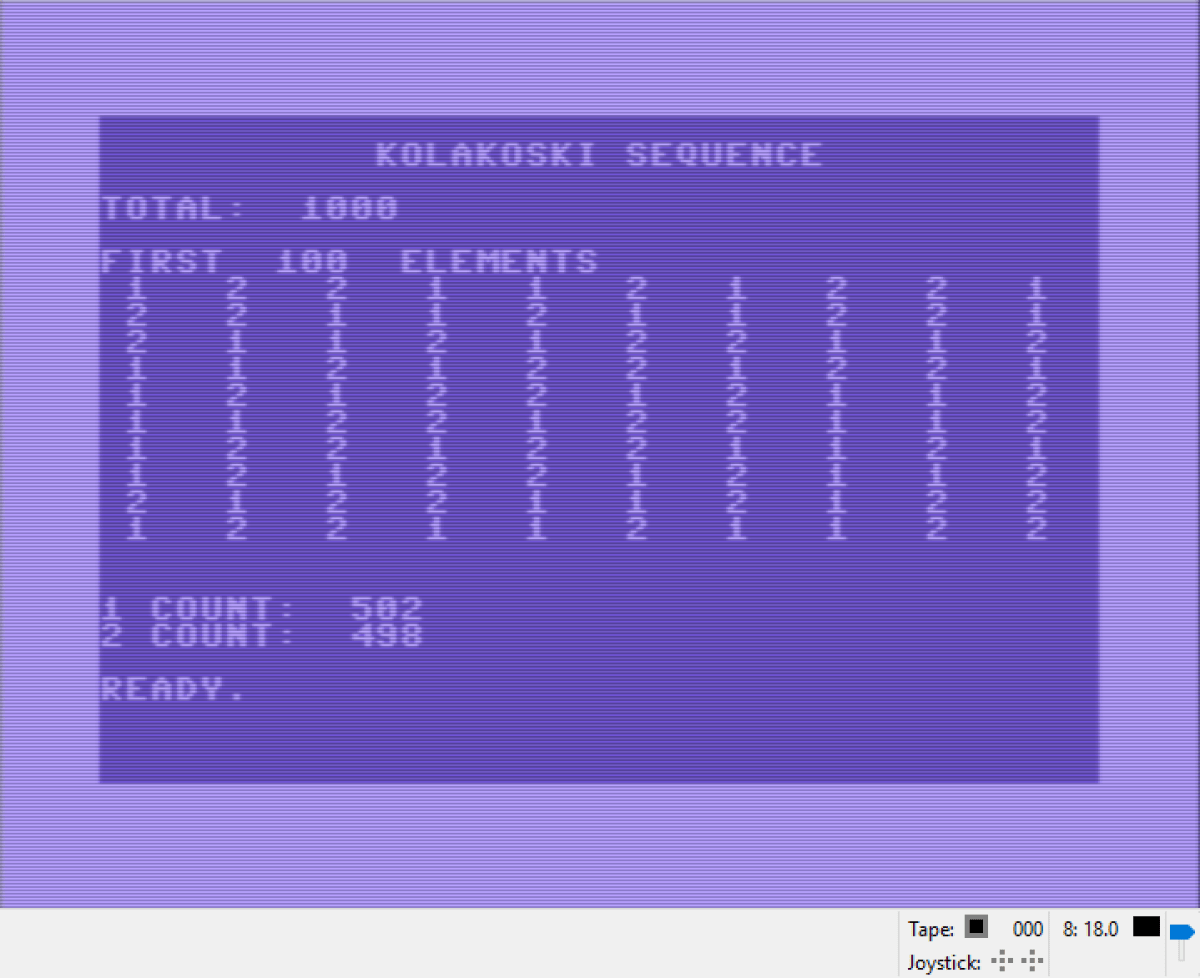Click the tape counter showing 000
Viewport: 1200px width, 978px height.
tap(1026, 929)
